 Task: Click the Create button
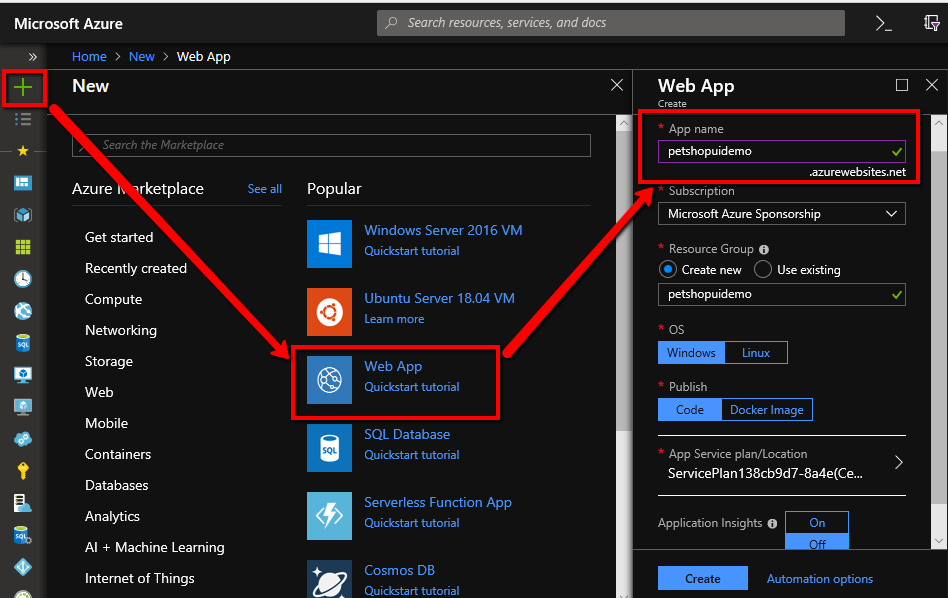[703, 578]
